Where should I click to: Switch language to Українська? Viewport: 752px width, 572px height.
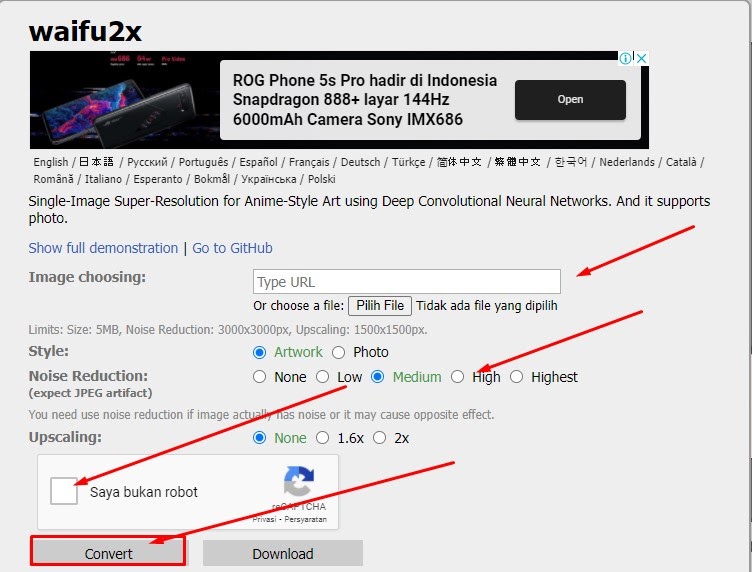coord(269,179)
